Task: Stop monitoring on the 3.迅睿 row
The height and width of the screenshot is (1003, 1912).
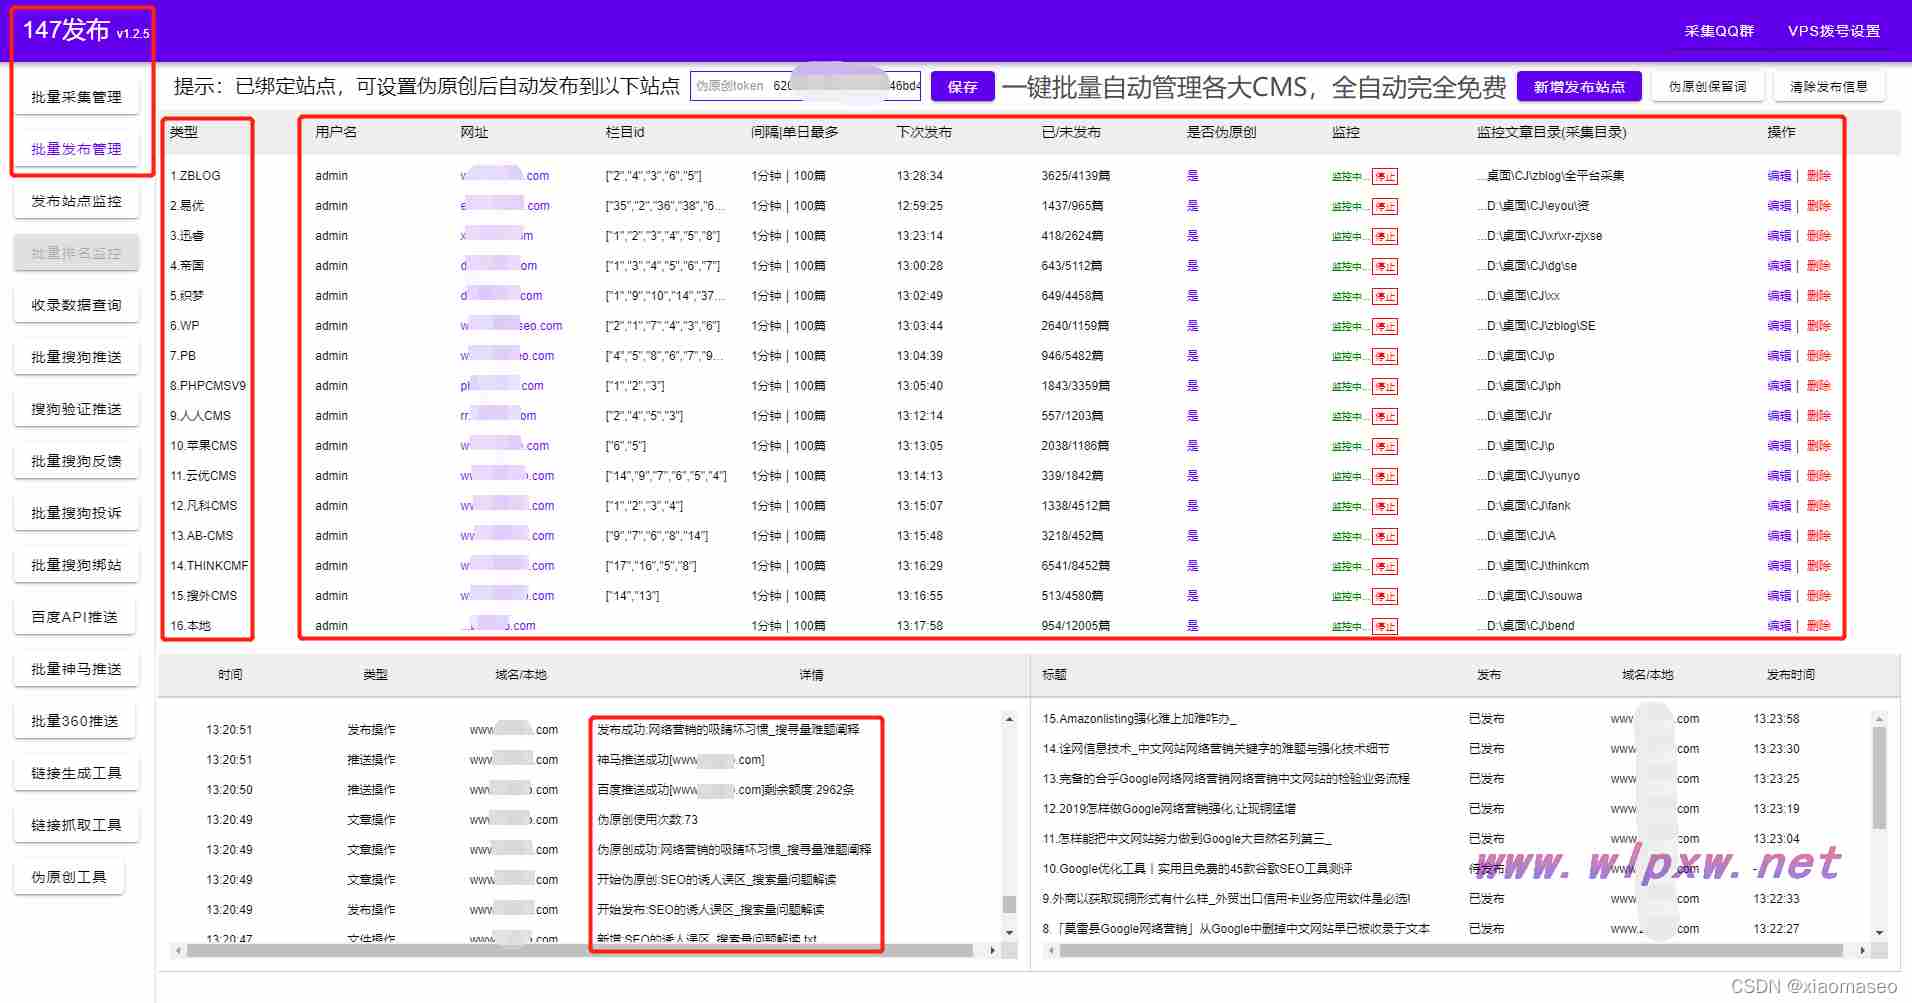Action: pos(1385,236)
